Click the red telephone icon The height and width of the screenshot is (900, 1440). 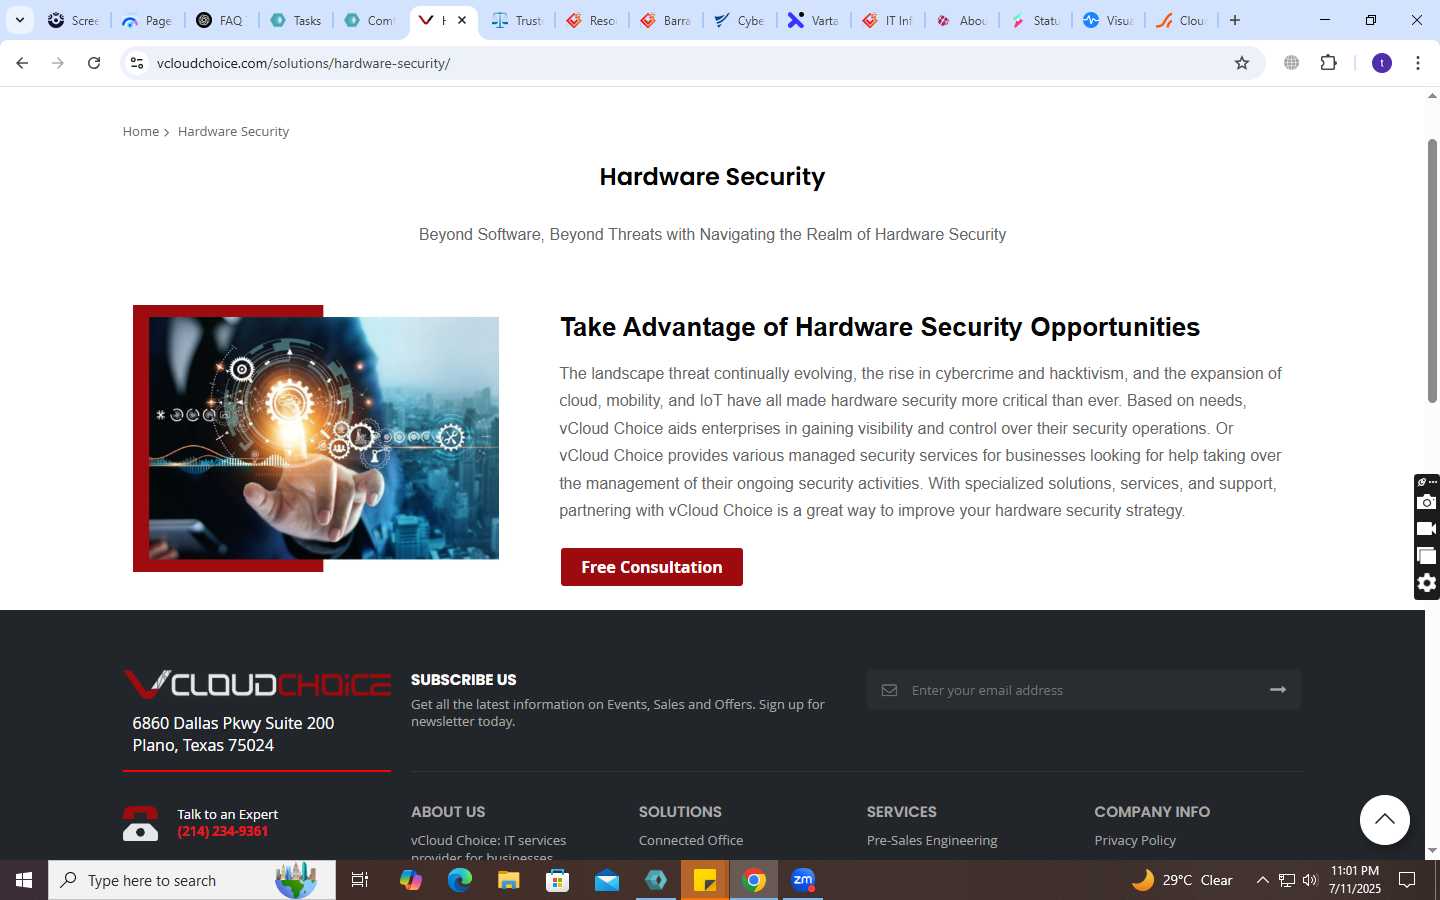(140, 823)
